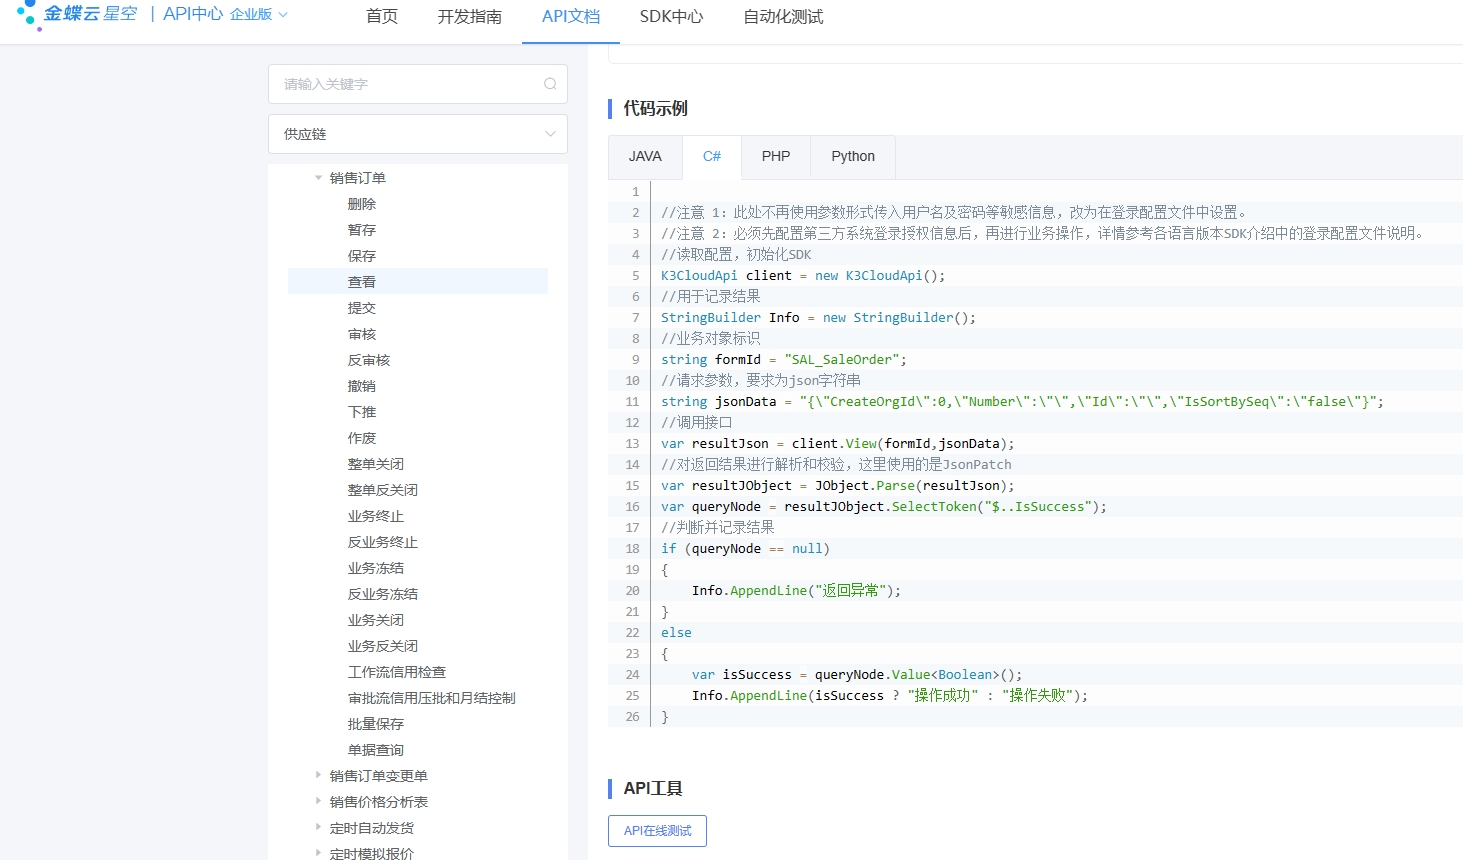Focus the keyword search input field
Image resolution: width=1463 pixels, height=860 pixels.
tap(410, 84)
